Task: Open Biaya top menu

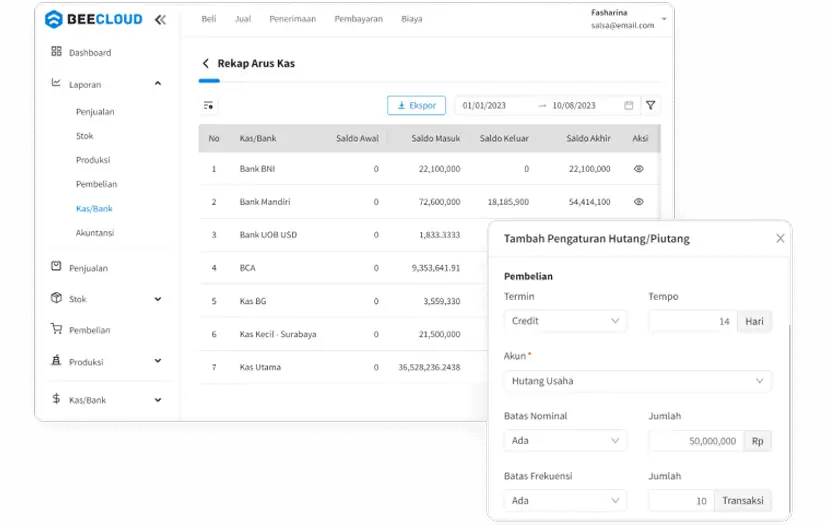Action: pos(411,19)
